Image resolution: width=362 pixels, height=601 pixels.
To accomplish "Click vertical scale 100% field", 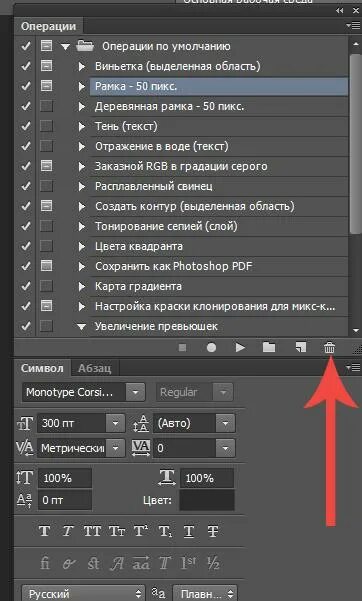I will (x=64, y=478).
